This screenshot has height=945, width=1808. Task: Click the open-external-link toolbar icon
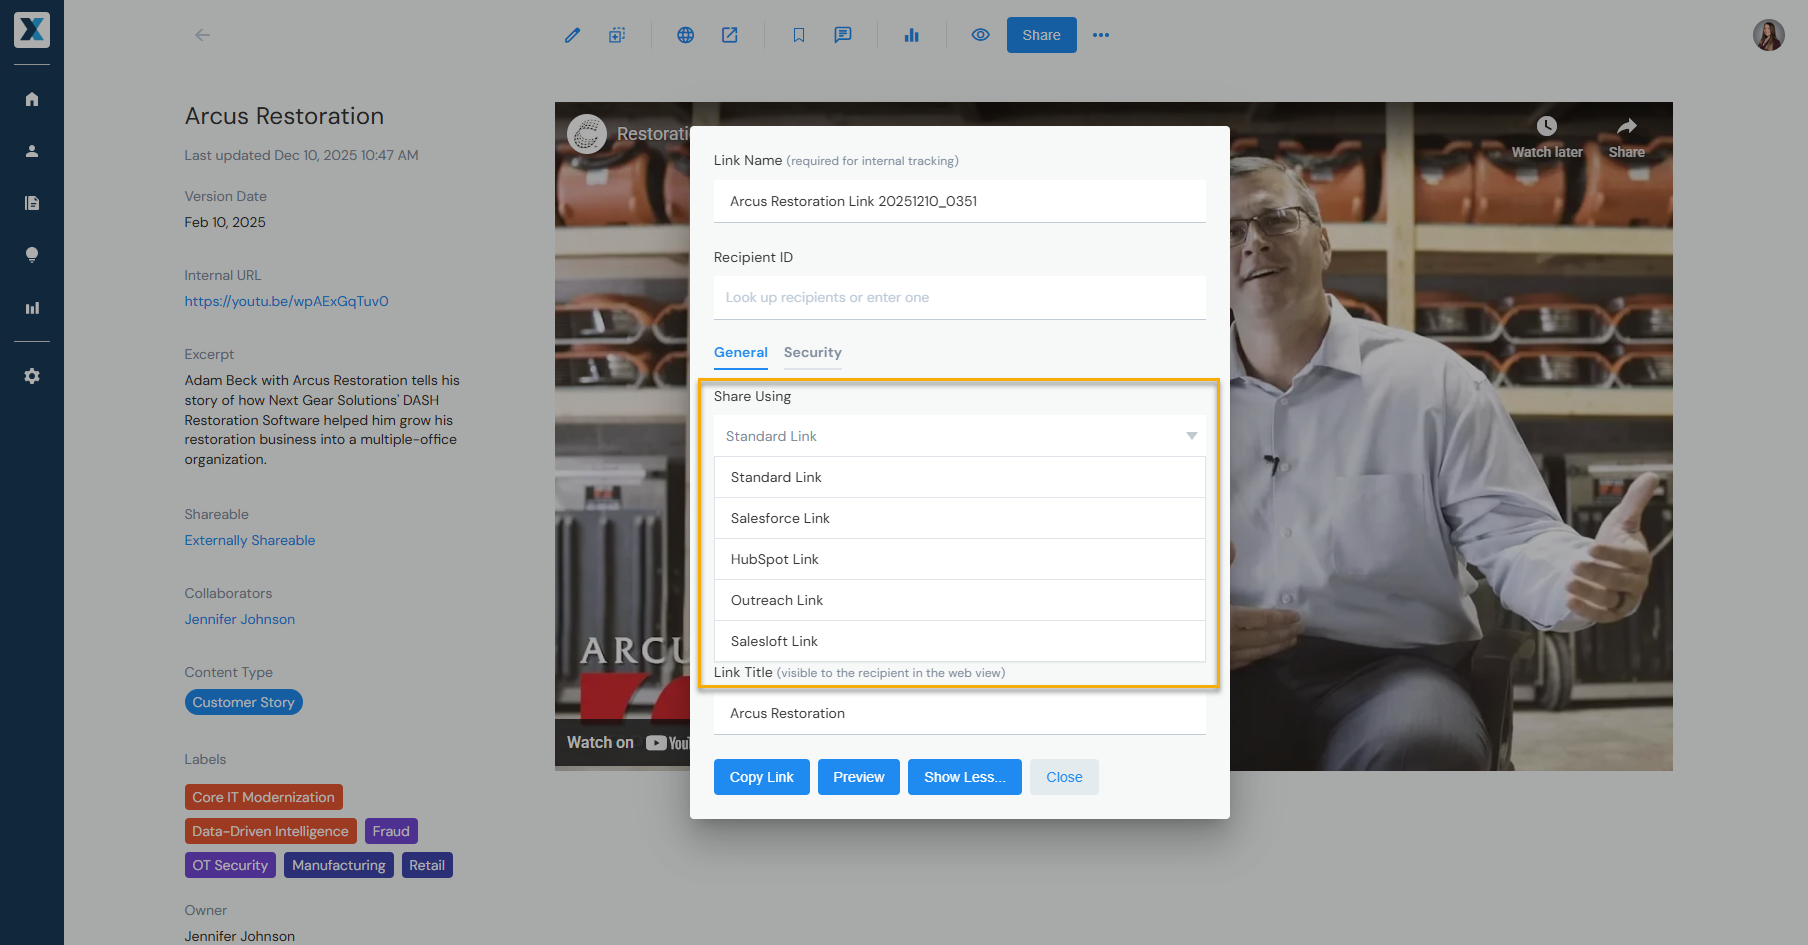click(730, 35)
